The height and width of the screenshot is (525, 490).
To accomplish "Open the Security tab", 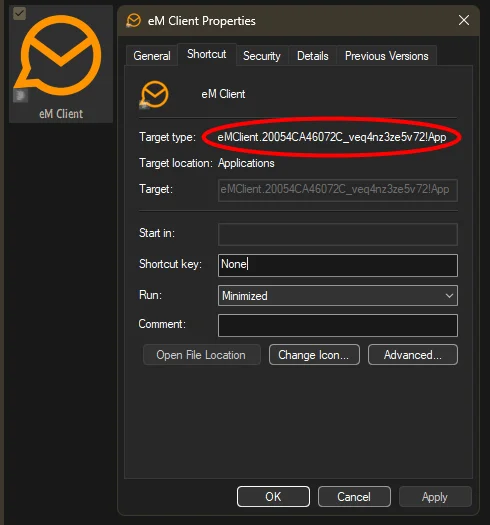I will coord(262,56).
